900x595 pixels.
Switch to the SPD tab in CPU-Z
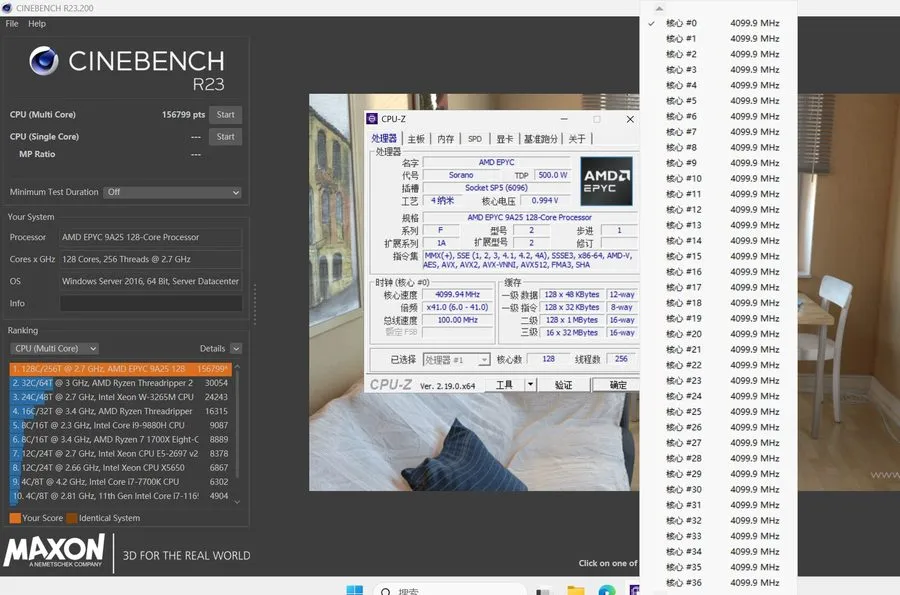475,139
